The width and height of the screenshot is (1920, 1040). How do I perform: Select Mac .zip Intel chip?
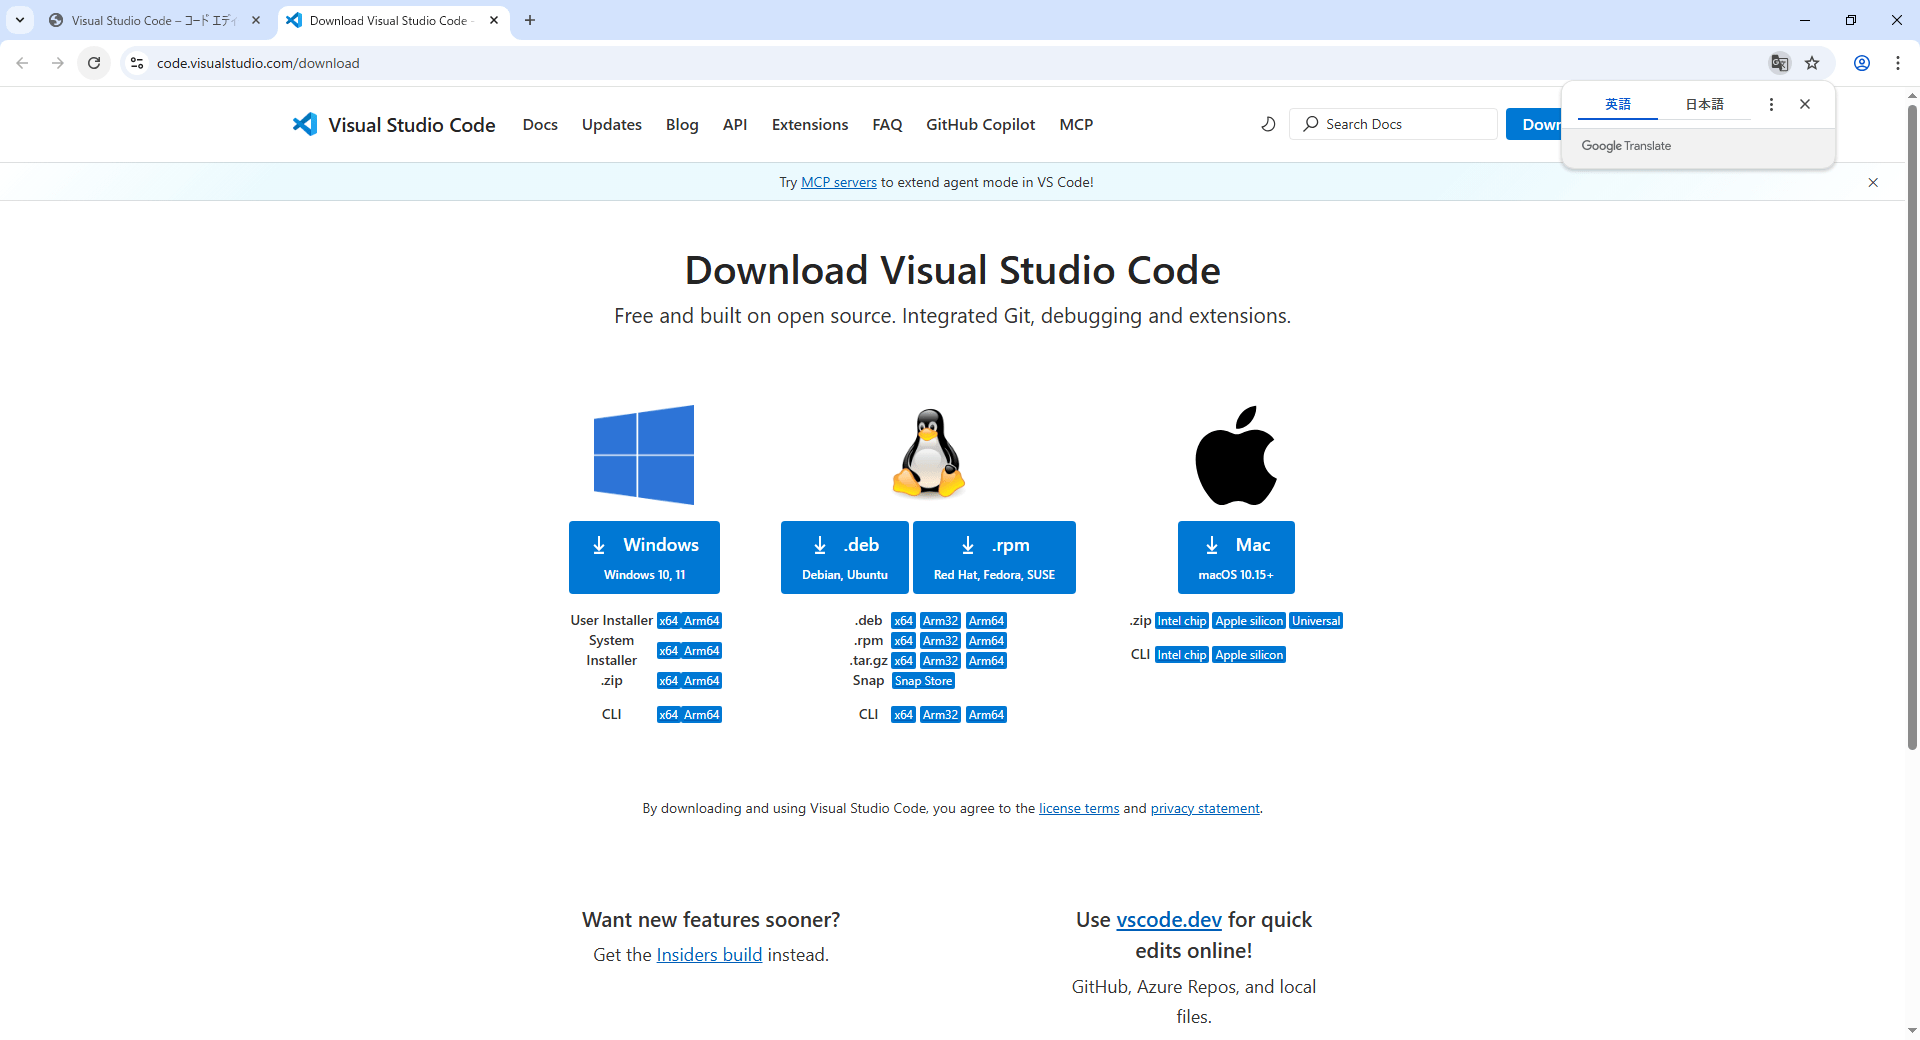point(1182,621)
